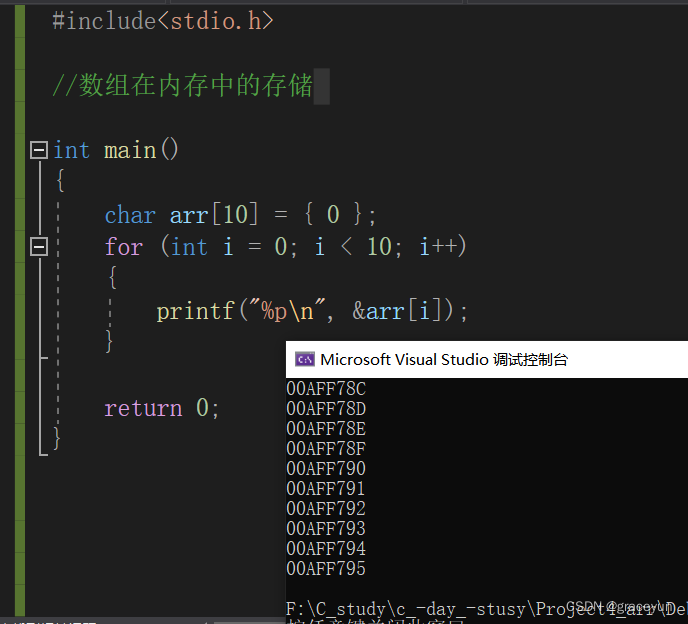Click the output address 00AFF78D

point(326,409)
